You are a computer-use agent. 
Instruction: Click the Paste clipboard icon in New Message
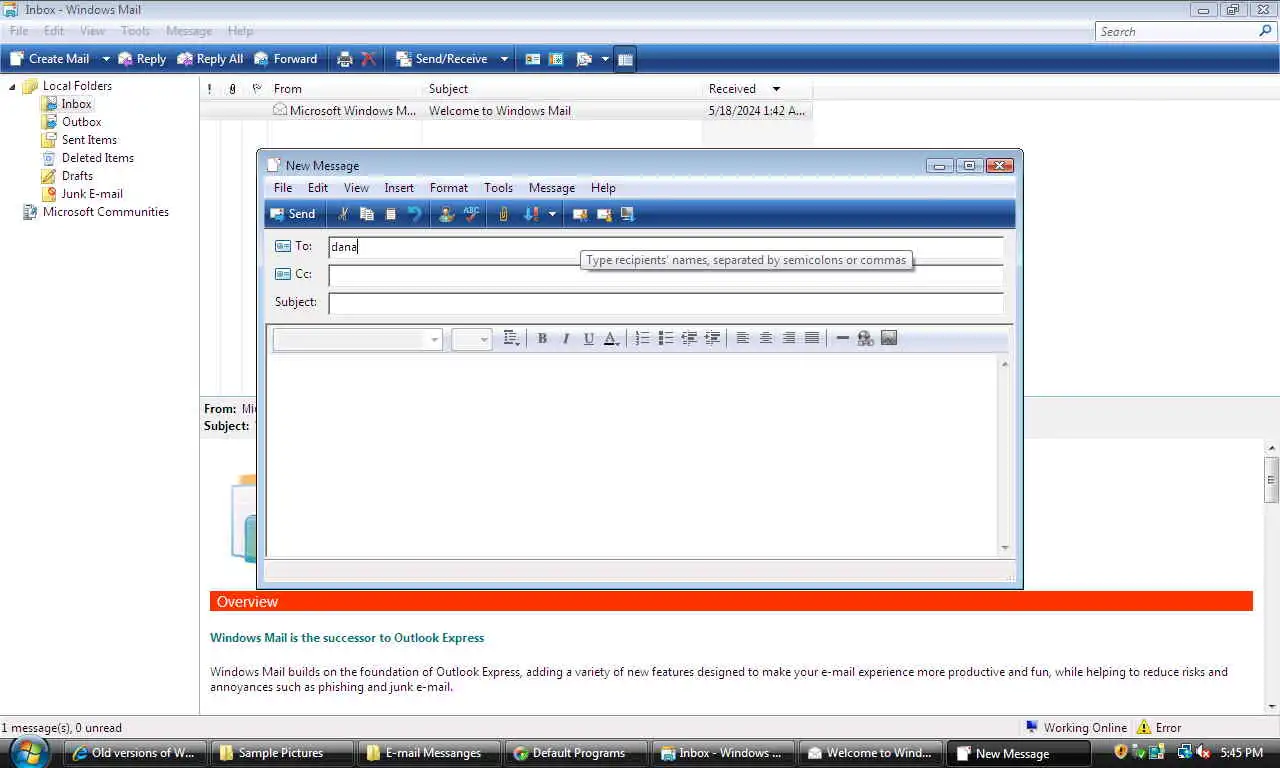[391, 214]
